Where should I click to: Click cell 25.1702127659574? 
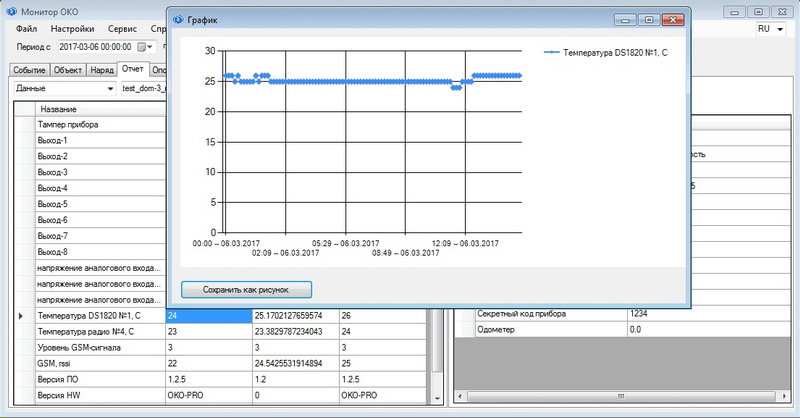point(296,316)
